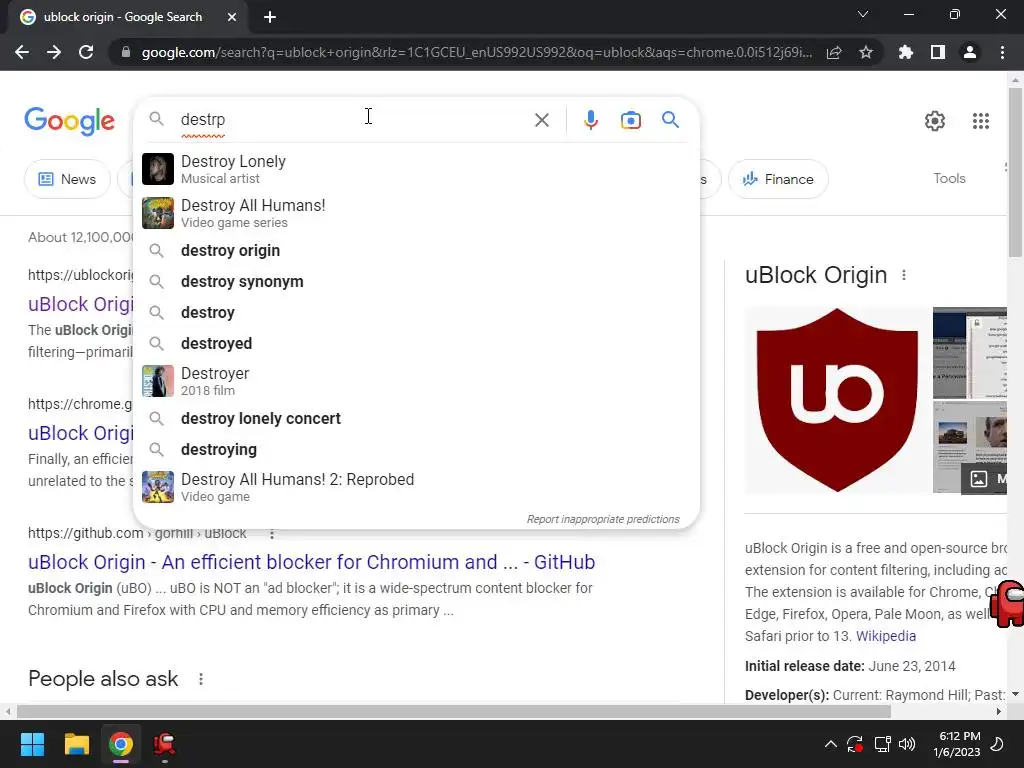Go back to the previous page

[22, 52]
